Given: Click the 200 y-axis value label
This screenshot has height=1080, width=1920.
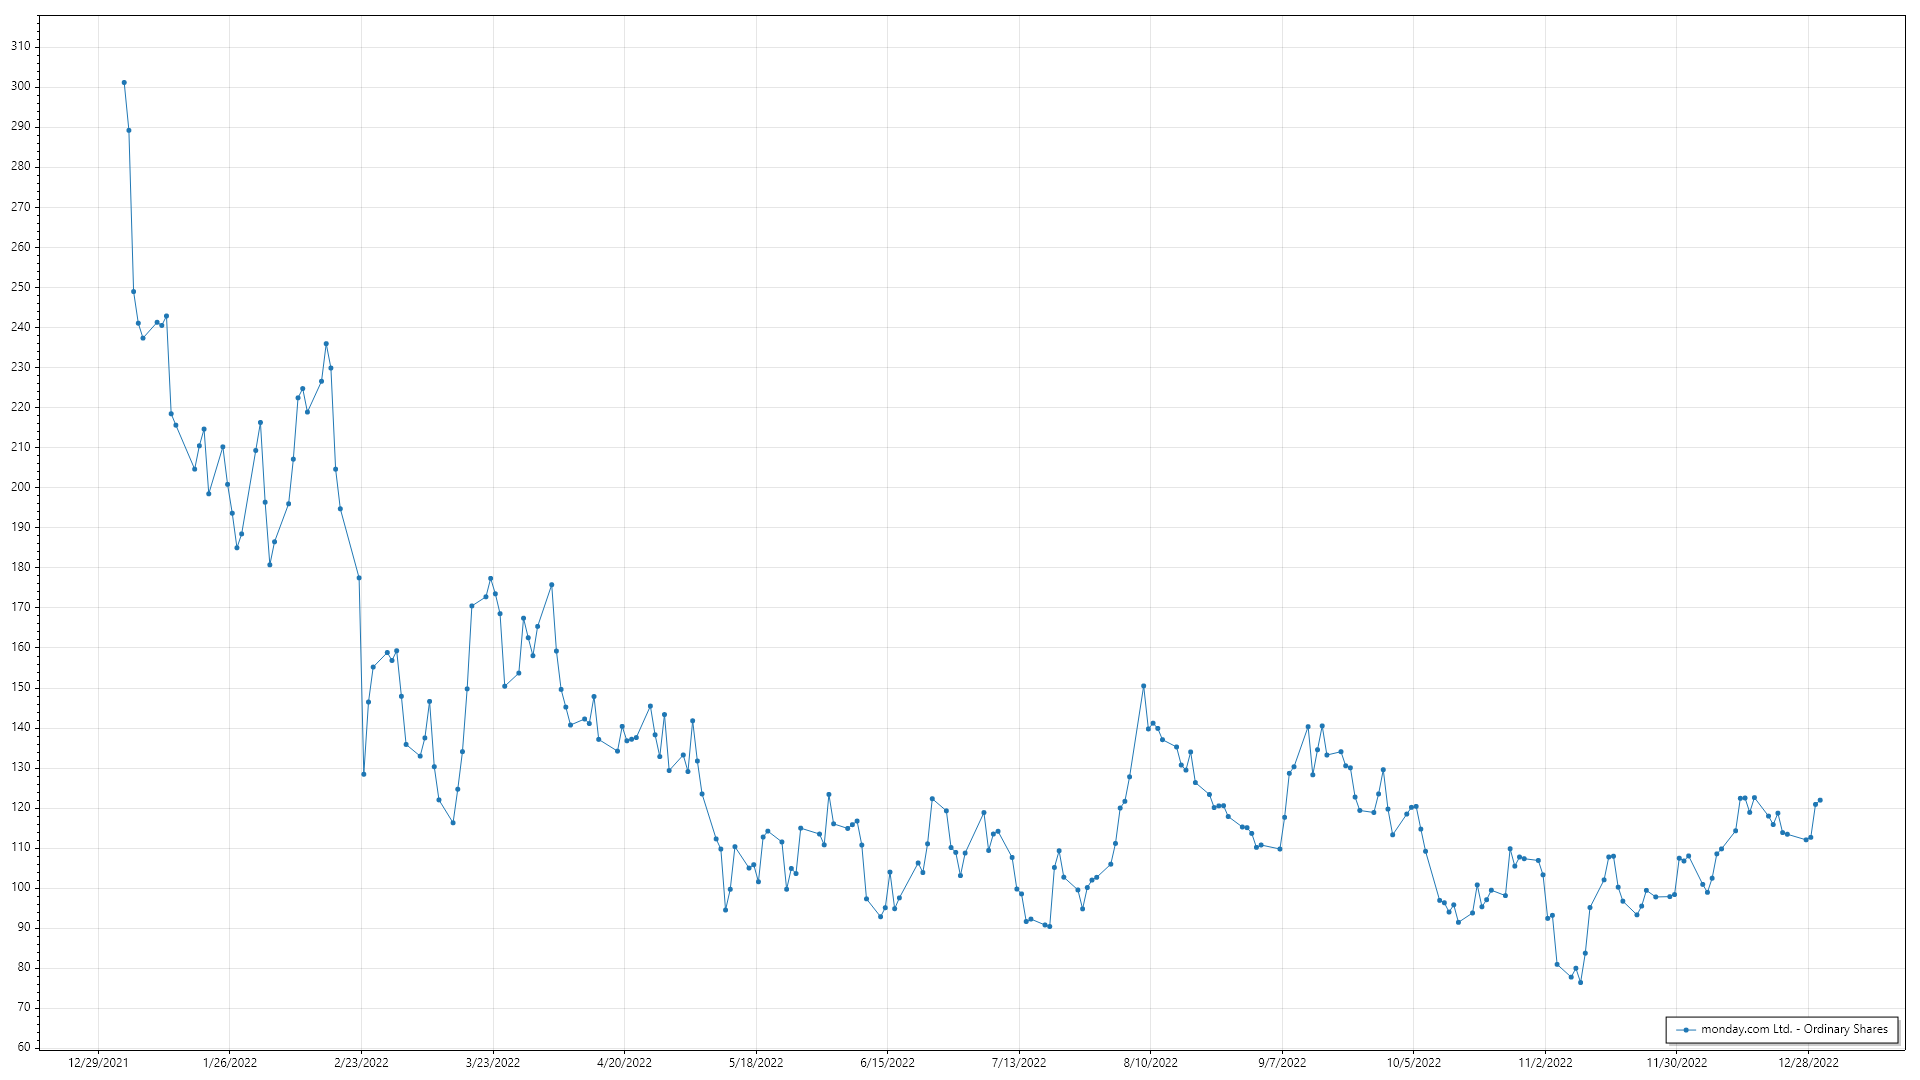Looking at the screenshot, I should click(20, 487).
